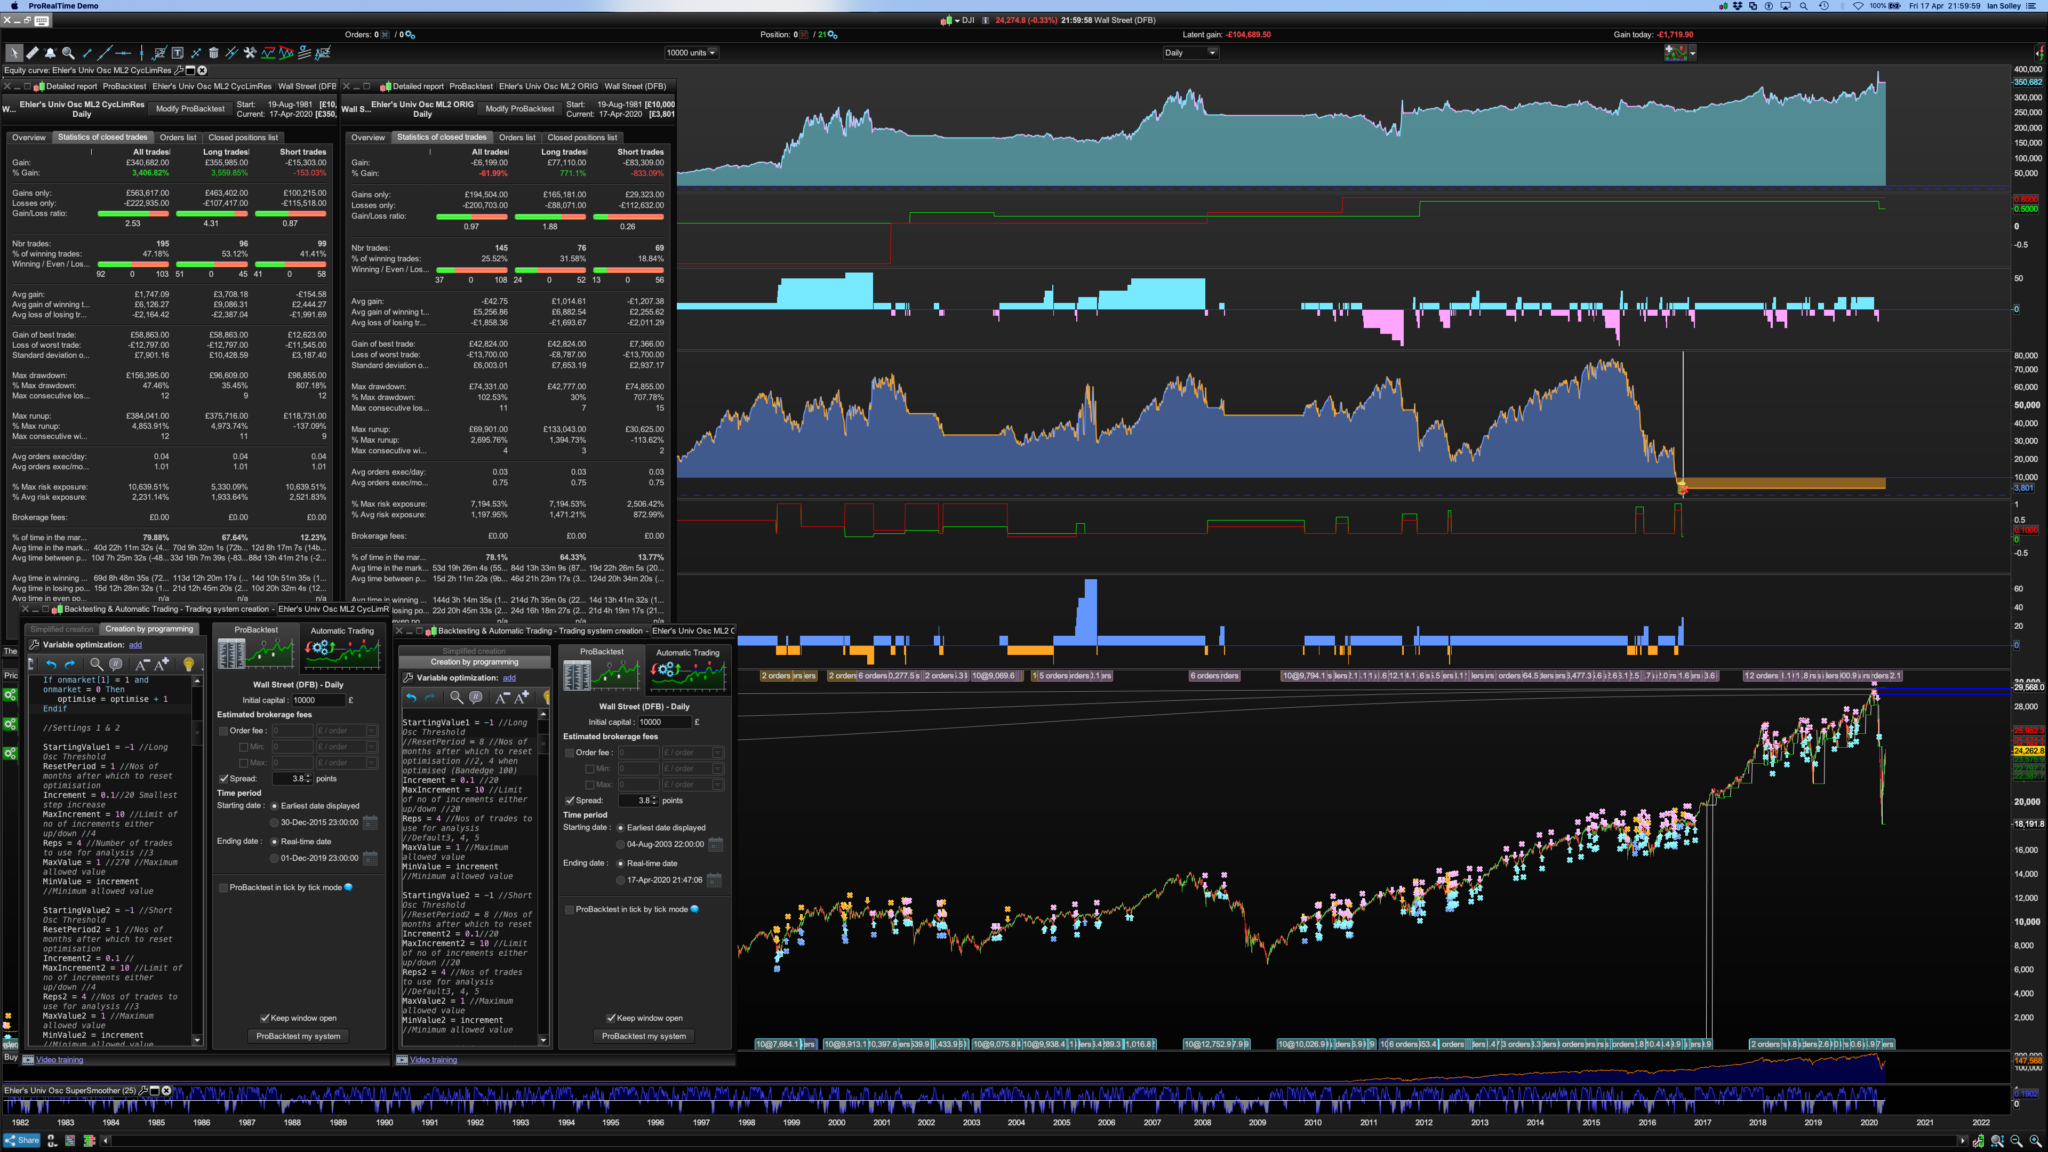Click 'ProBacktest my system' button in left panel
2048x1152 pixels.
pos(298,1036)
